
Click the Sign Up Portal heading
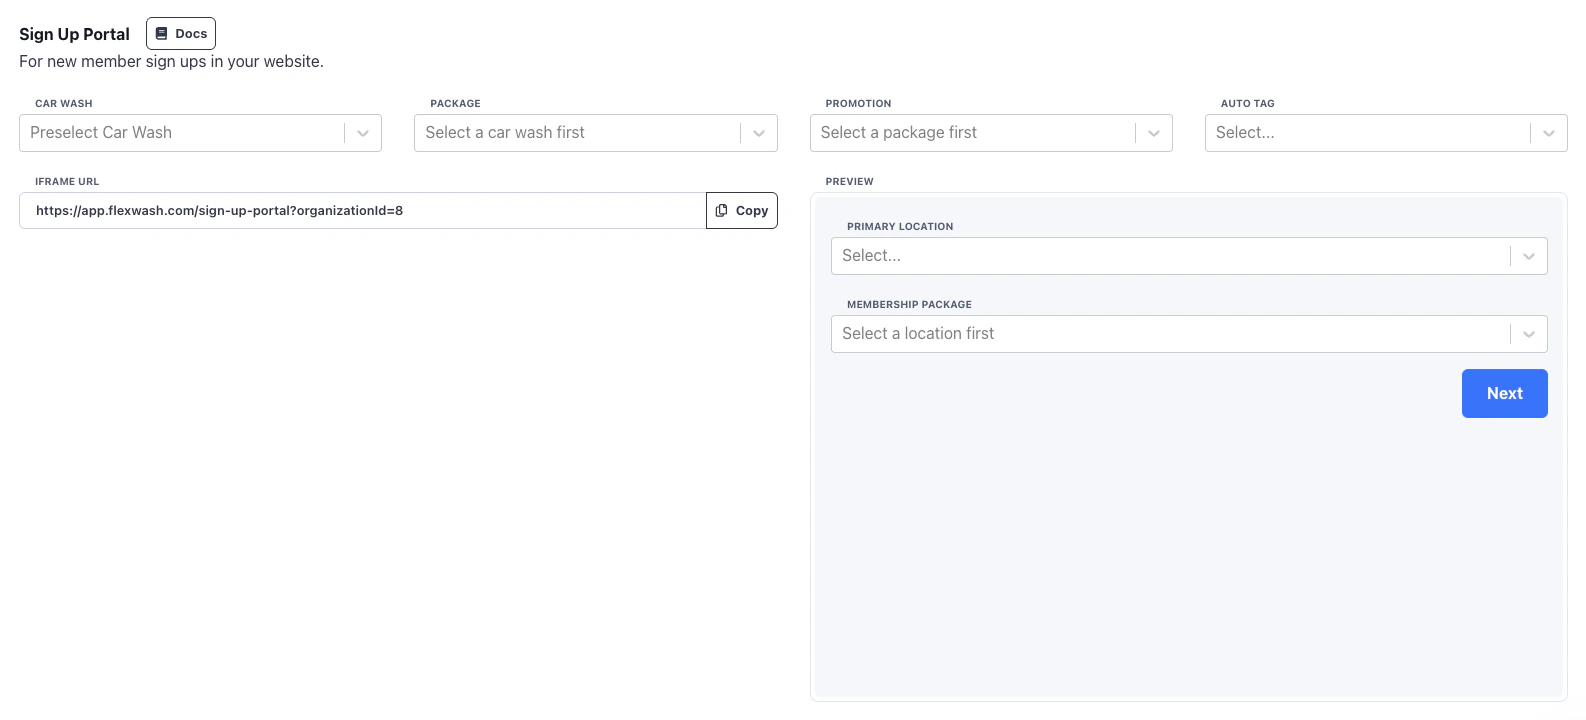74,34
